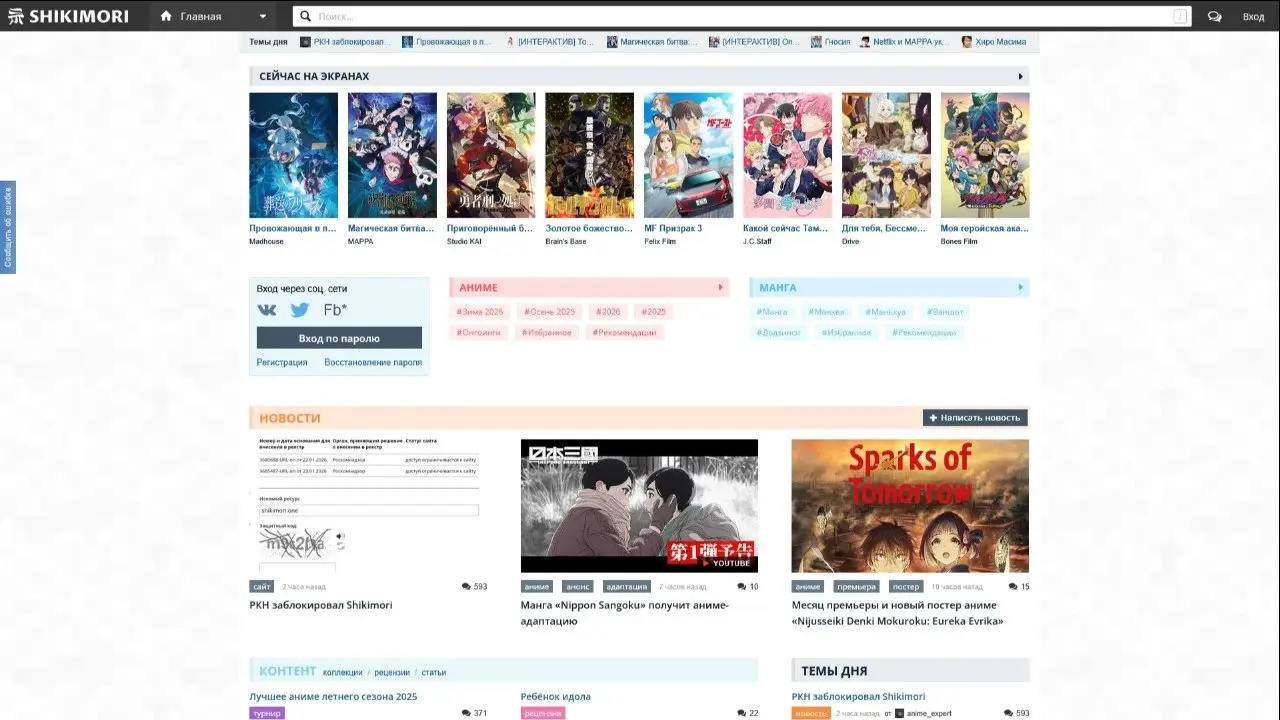Open comments icon showing 371
Screen dimensions: 1280x720
point(474,713)
